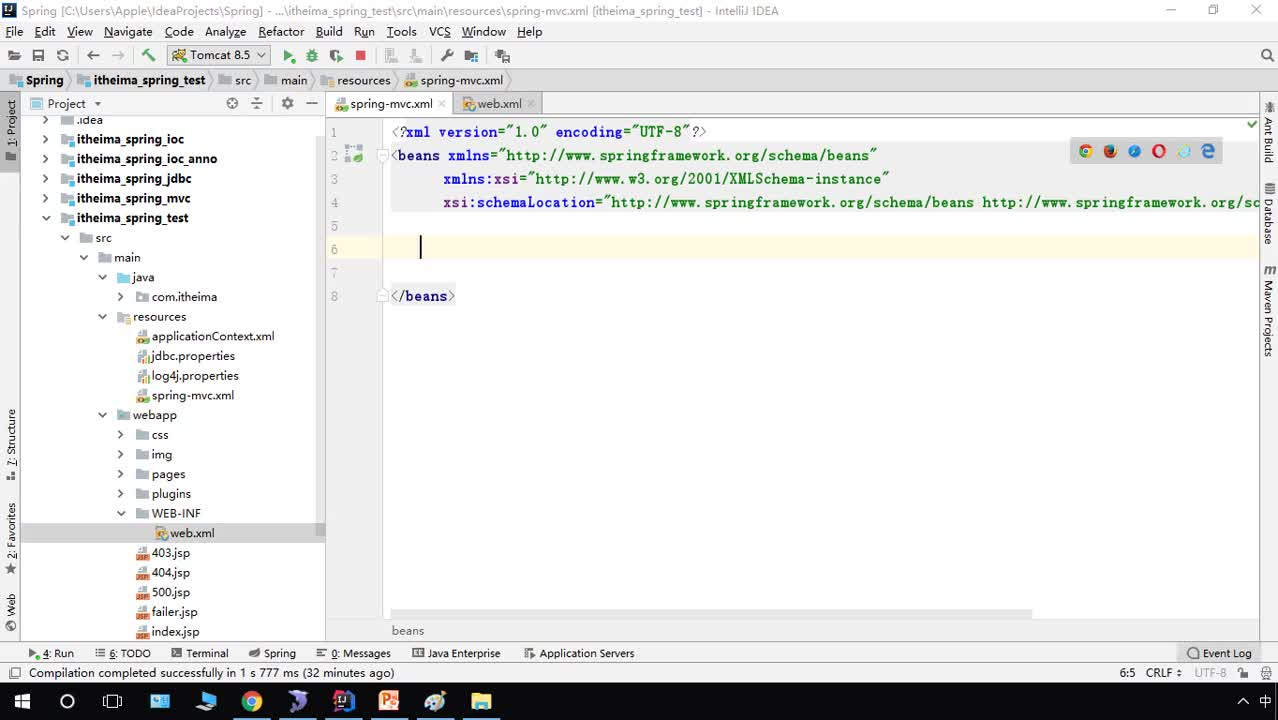Viewport: 1278px width, 720px height.
Task: Preview the file in the Chrome browser icon
Action: (1086, 151)
